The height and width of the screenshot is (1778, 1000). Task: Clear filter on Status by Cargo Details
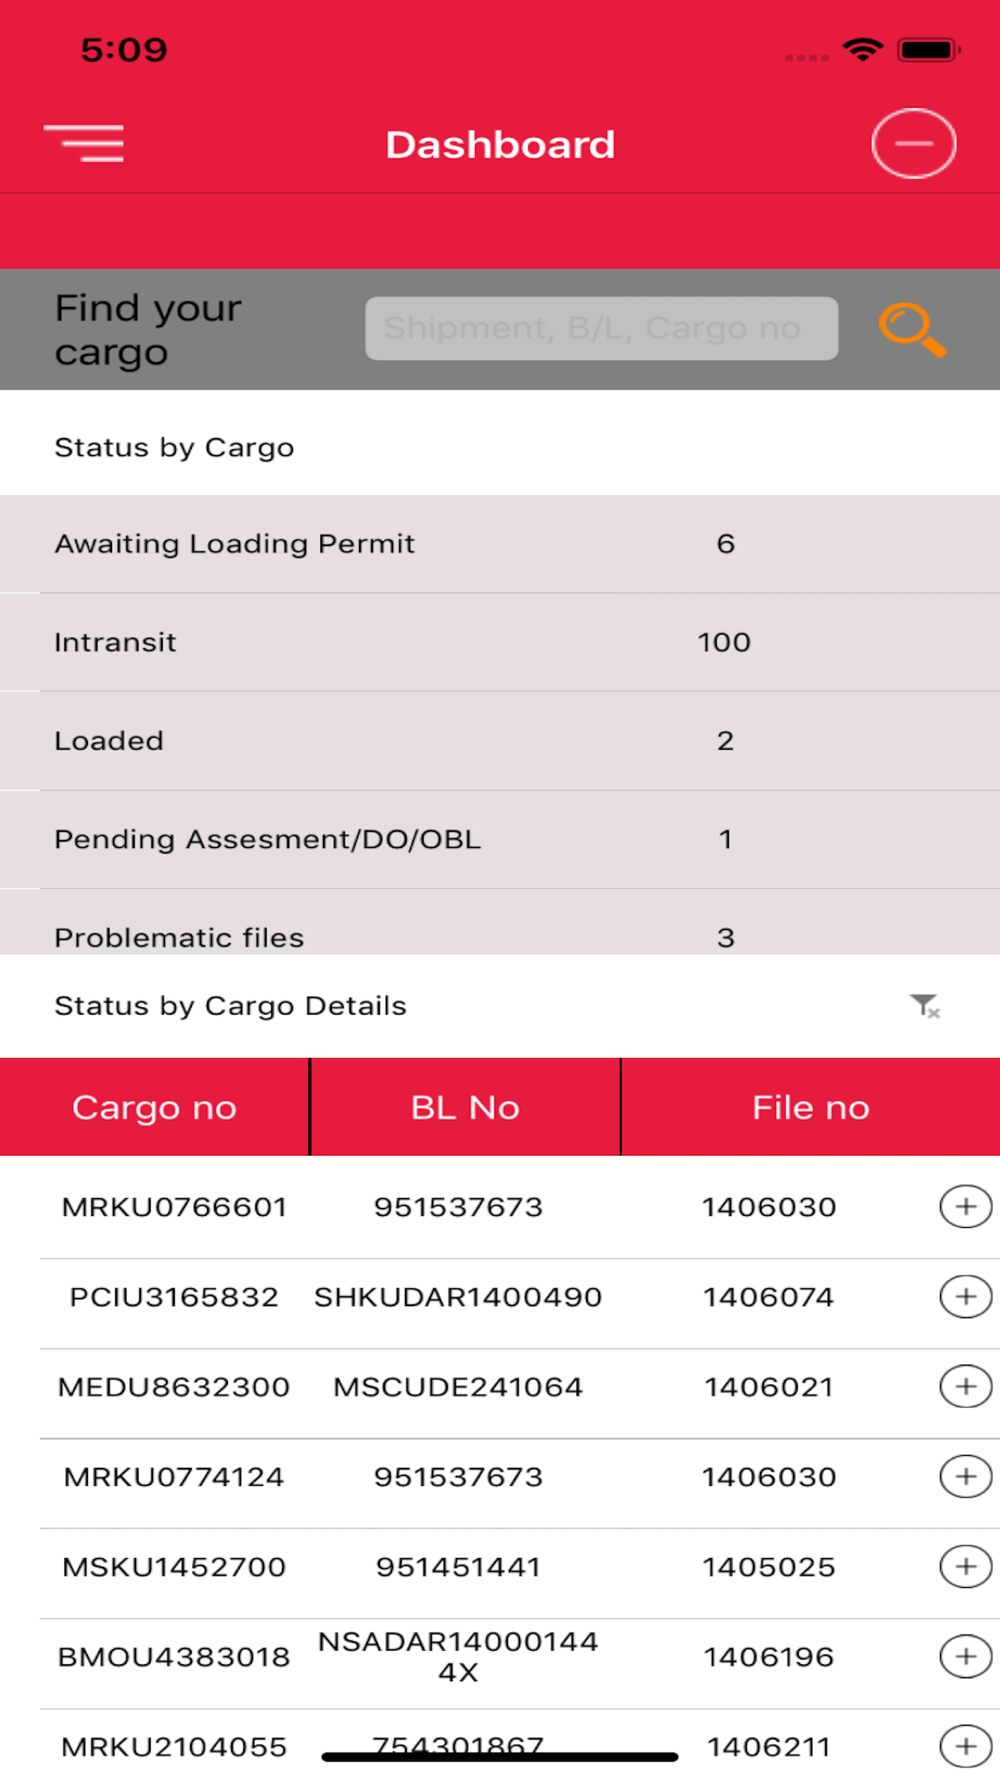pyautogui.click(x=925, y=1006)
